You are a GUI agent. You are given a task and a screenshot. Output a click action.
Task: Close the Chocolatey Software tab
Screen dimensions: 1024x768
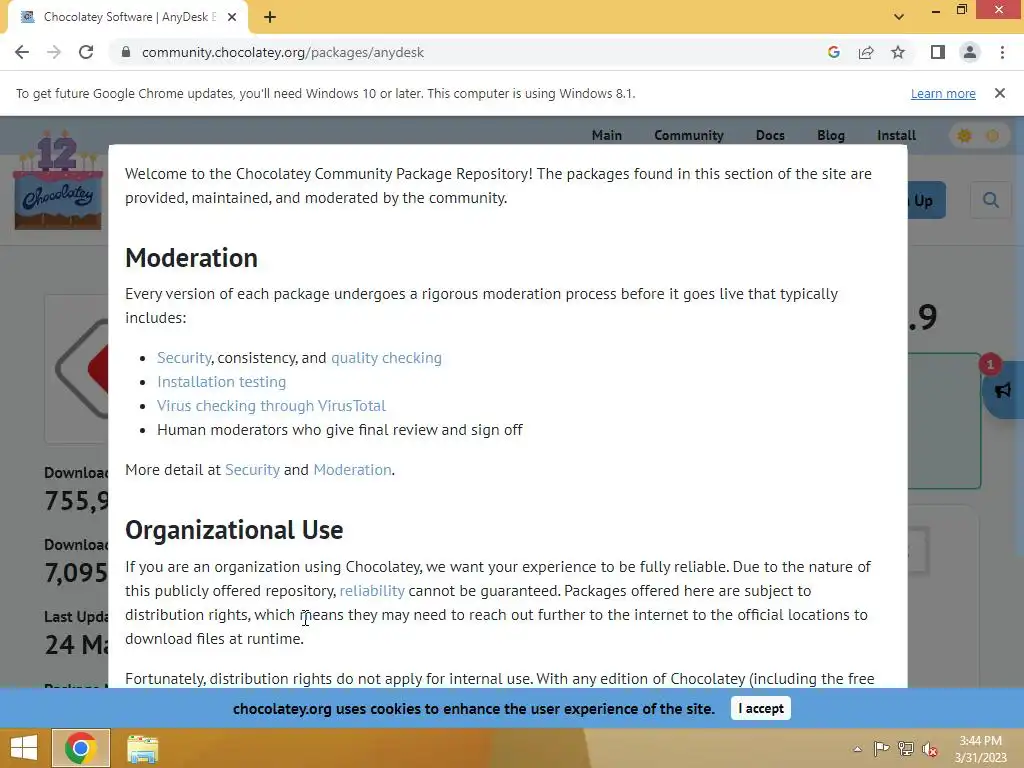click(232, 17)
